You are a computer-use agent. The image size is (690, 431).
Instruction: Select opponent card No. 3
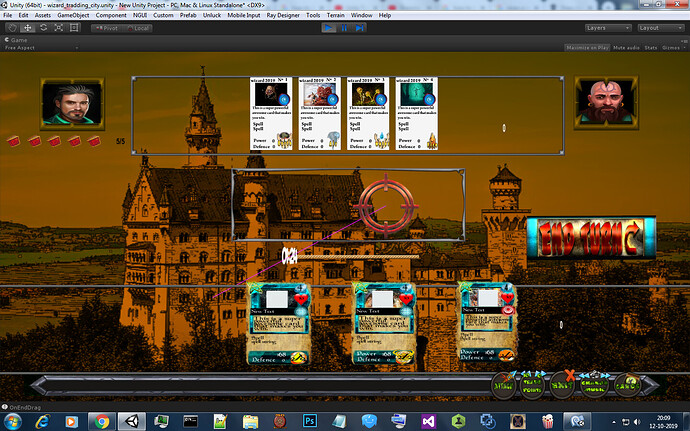(368, 114)
